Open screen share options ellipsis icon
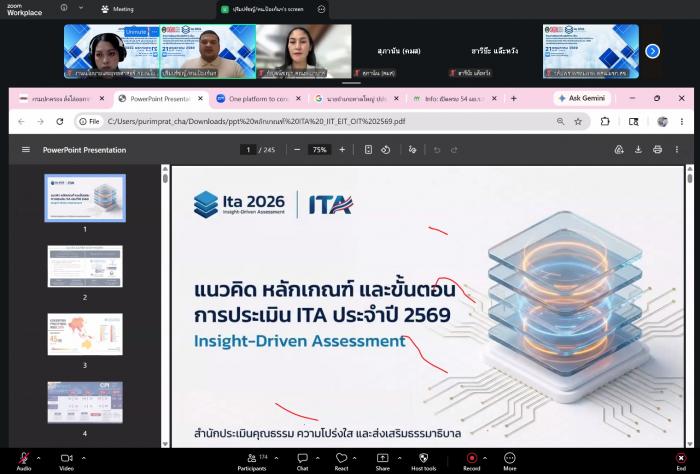700x474 pixels. coord(321,9)
